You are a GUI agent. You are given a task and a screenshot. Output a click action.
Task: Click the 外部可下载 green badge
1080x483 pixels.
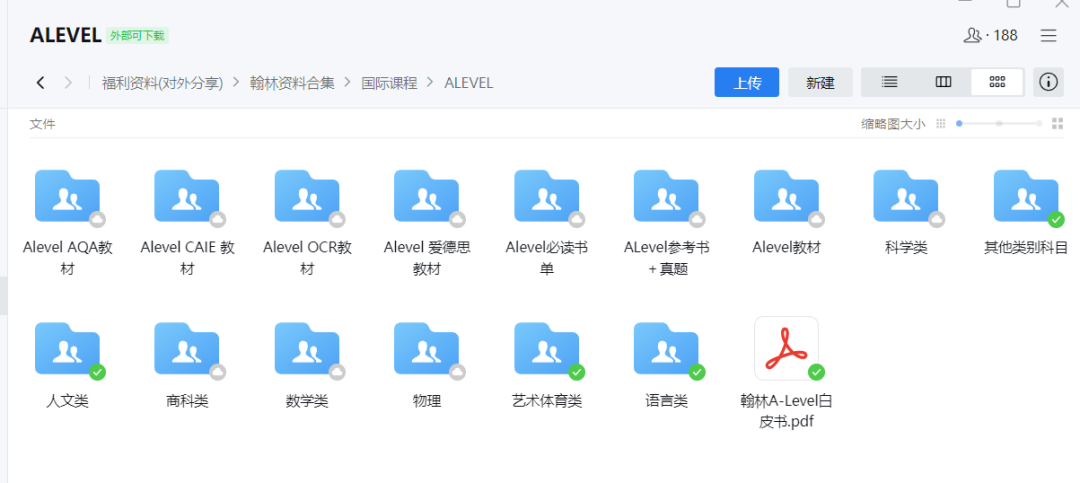[137, 36]
